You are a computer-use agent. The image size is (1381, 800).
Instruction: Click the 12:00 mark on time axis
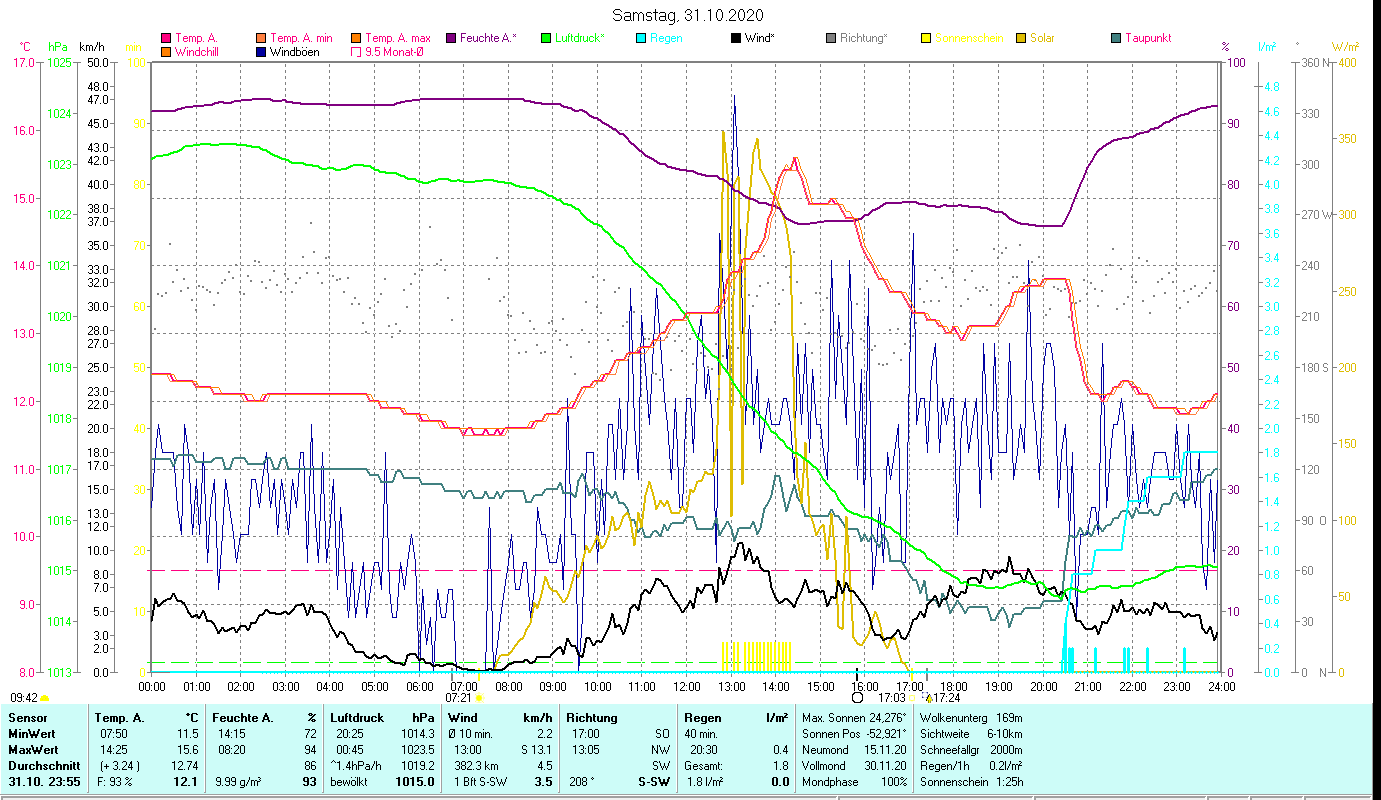687,687
